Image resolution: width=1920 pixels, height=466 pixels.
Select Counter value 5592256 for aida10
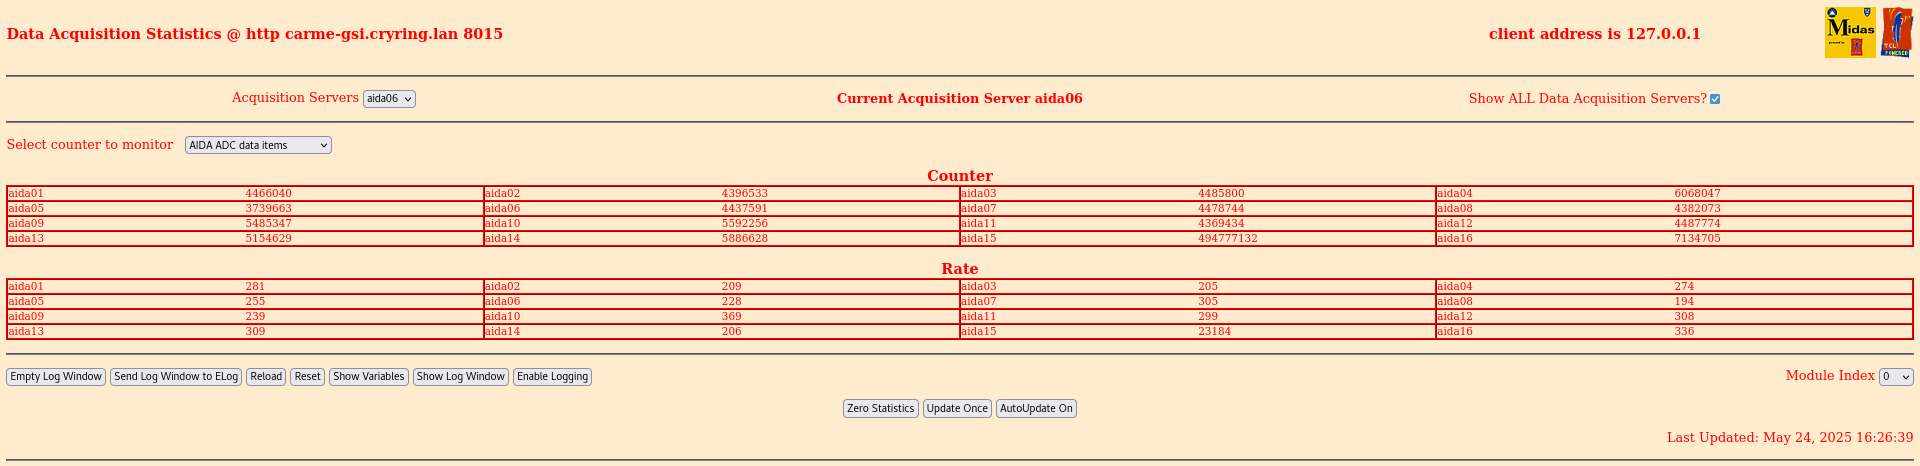(x=745, y=224)
